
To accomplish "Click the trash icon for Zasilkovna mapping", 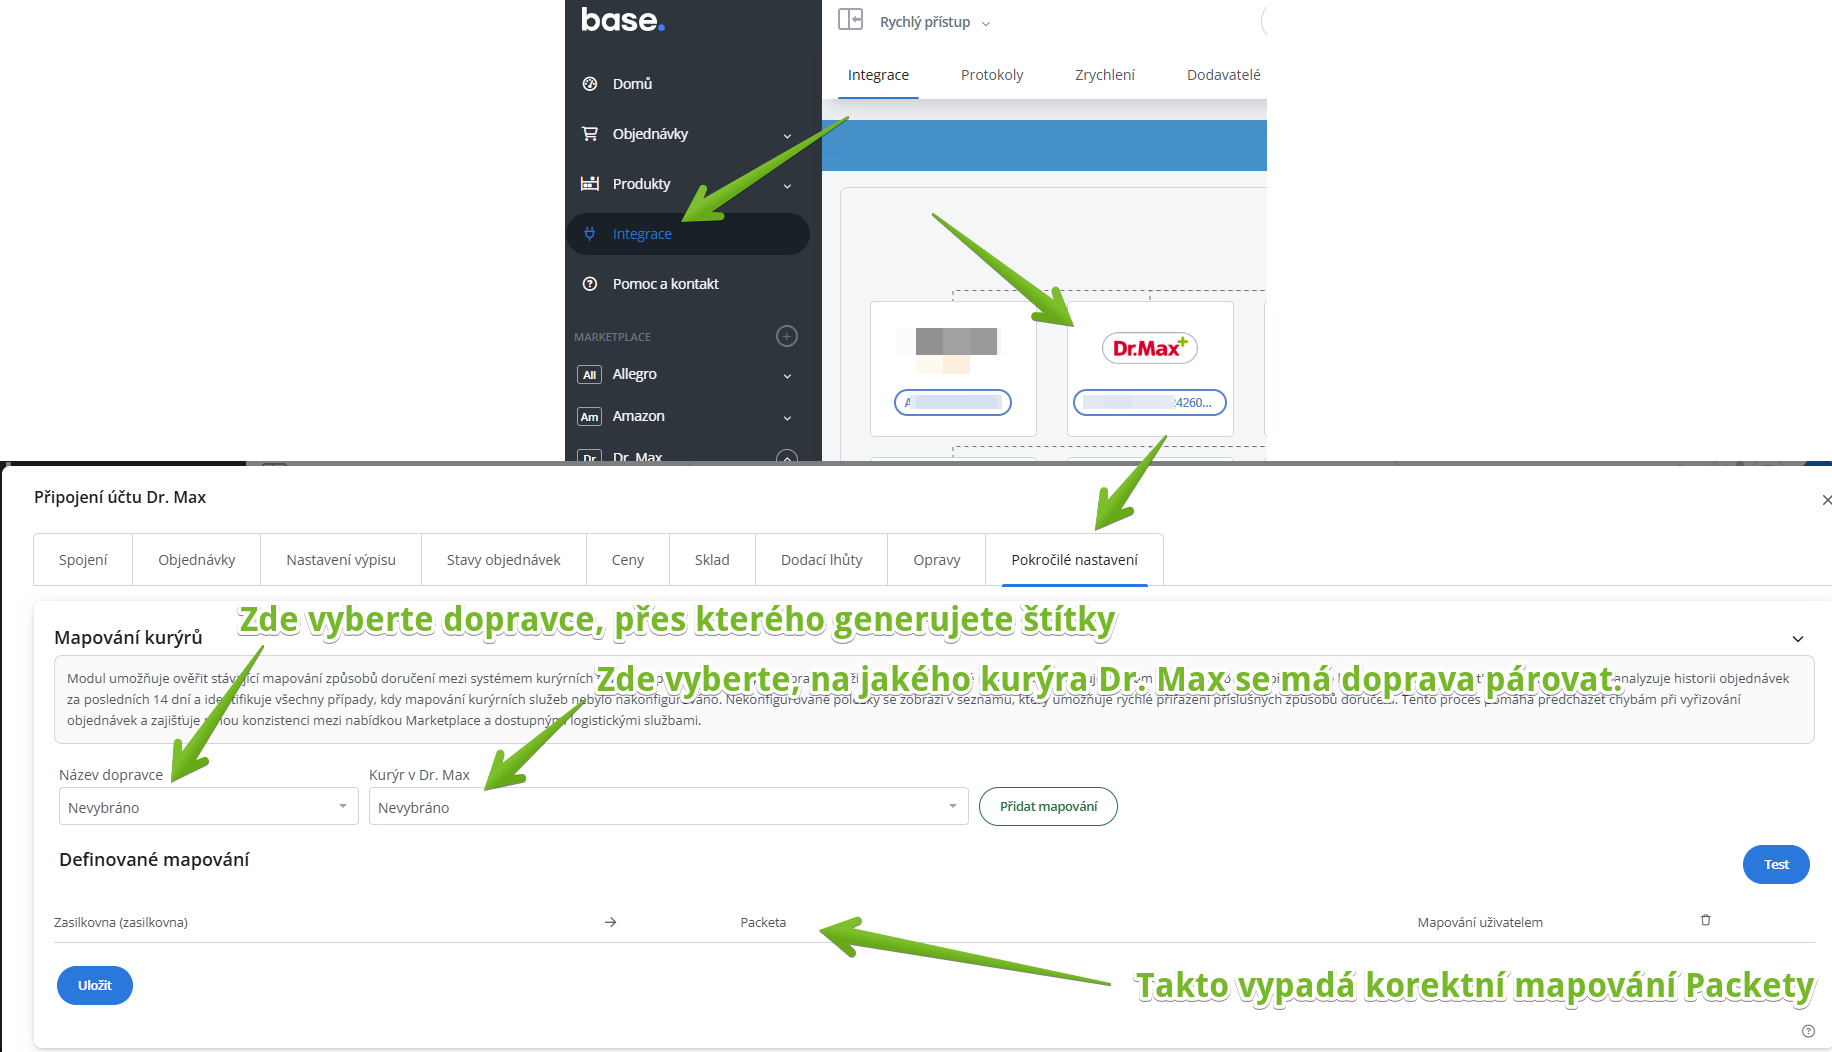I will click(x=1706, y=920).
